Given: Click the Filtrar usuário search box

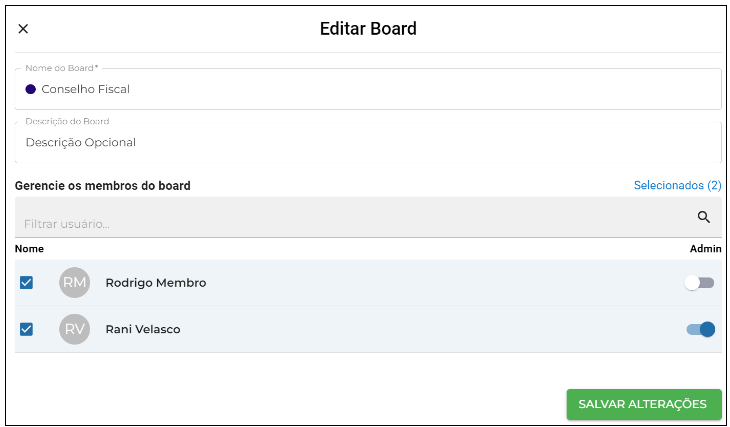Looking at the screenshot, I should [368, 217].
